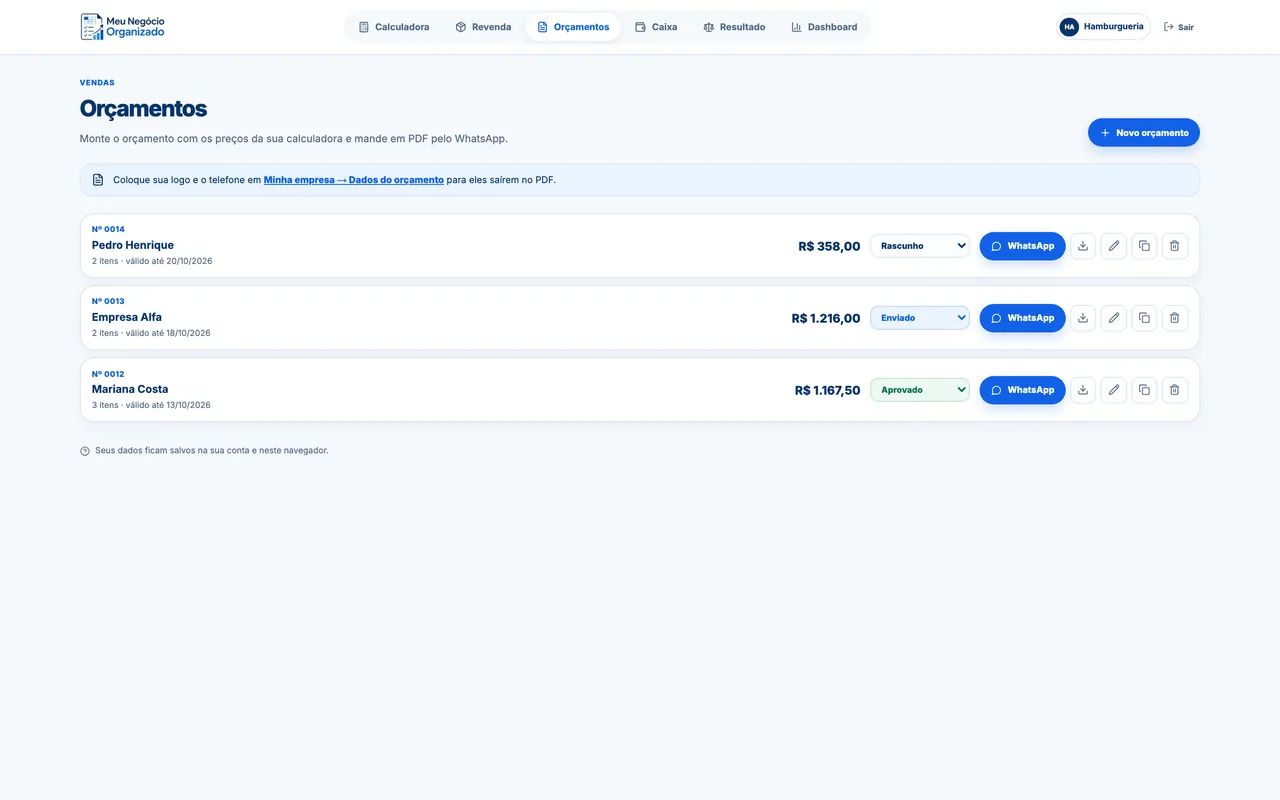Screen dimensions: 1280x800
Task: Edit the Empresa Alfa quote
Action: coord(1114,318)
